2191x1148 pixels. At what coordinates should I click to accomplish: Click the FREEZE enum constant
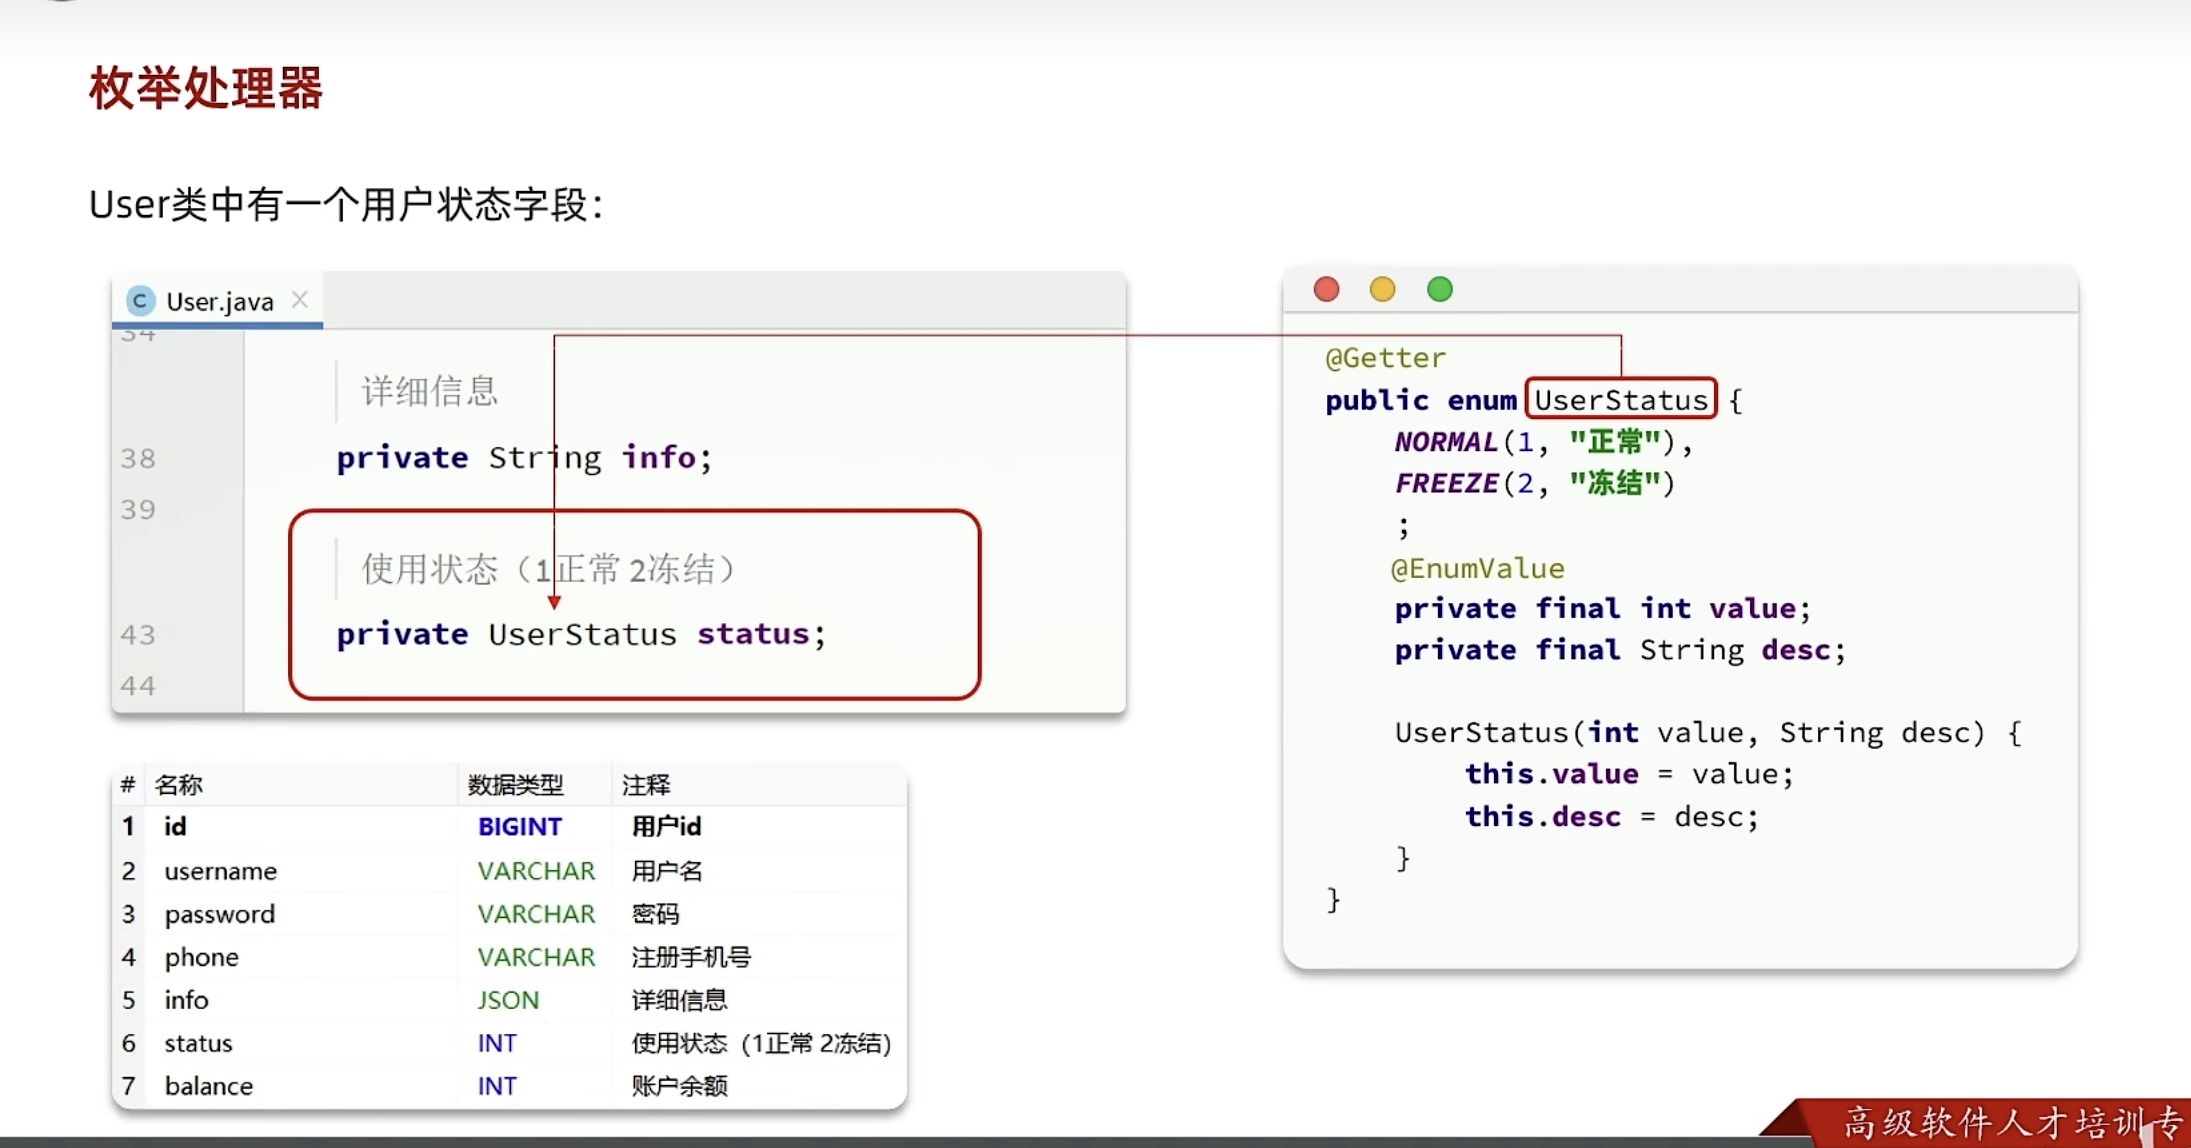[x=1446, y=484]
